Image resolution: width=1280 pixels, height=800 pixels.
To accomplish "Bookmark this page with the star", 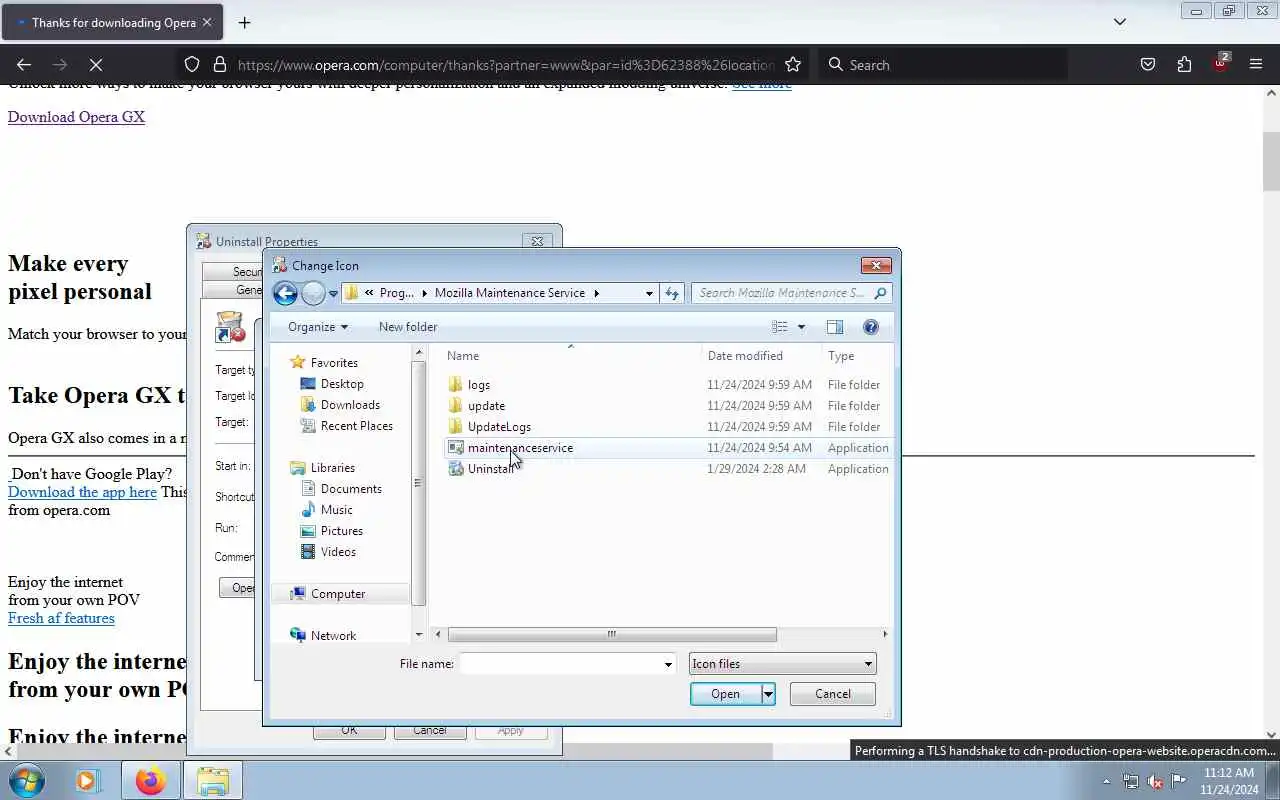I will pos(793,65).
